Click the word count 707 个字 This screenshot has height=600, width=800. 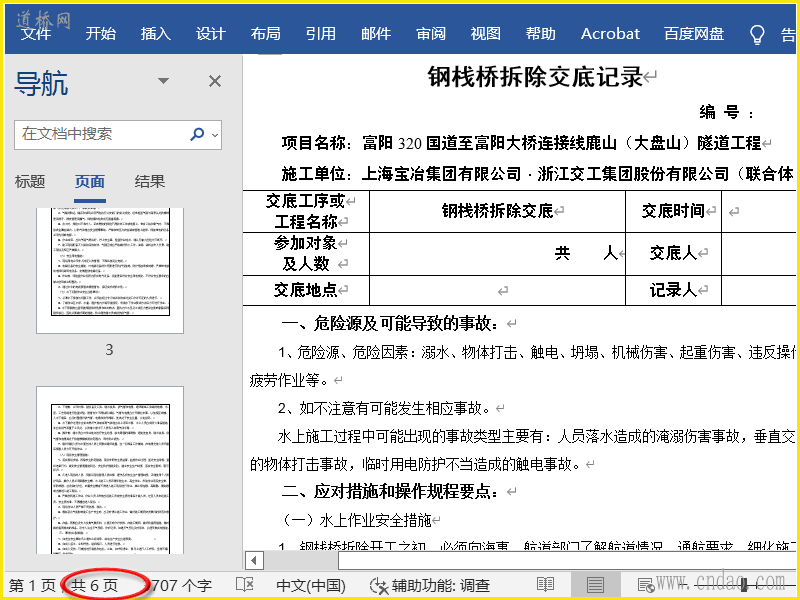pos(180,585)
